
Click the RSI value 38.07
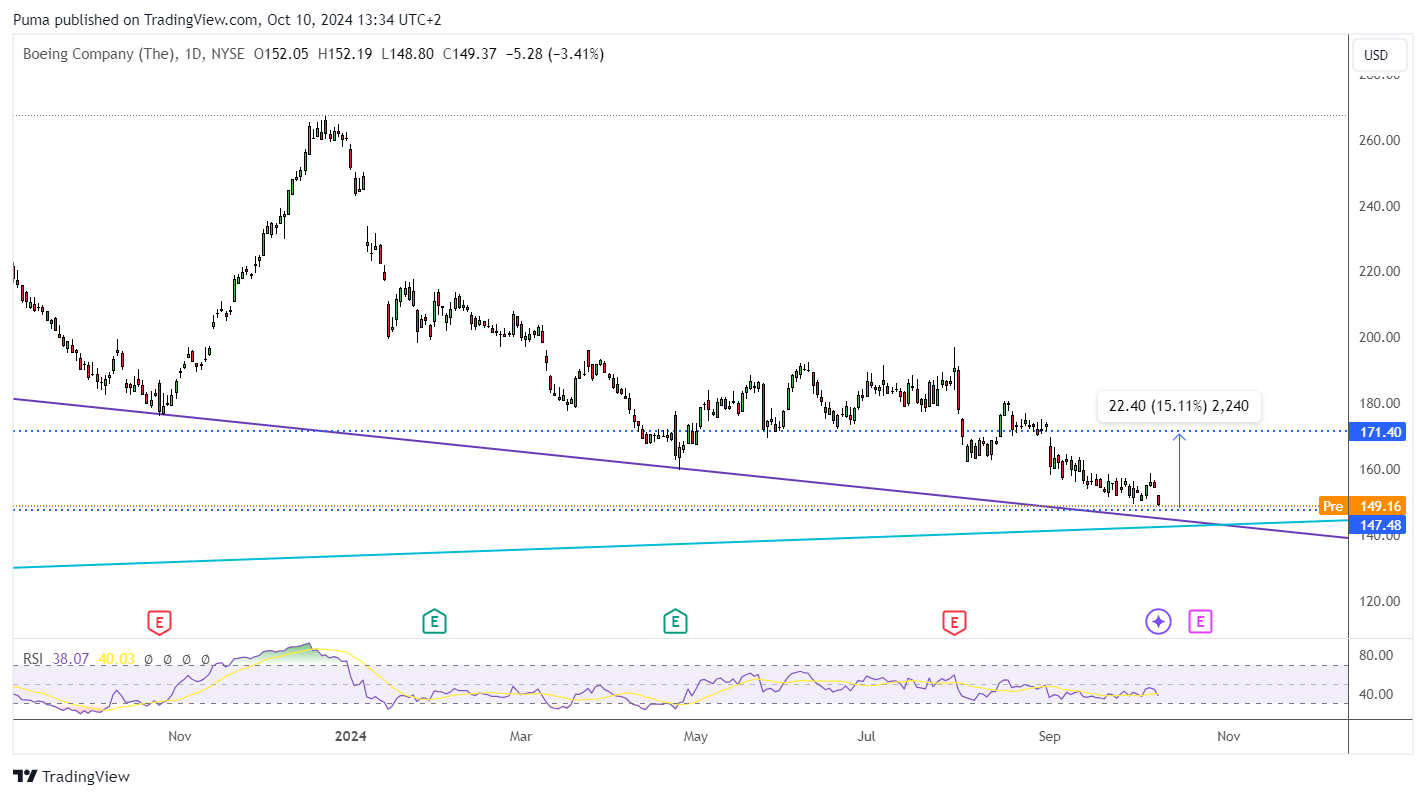pos(70,659)
